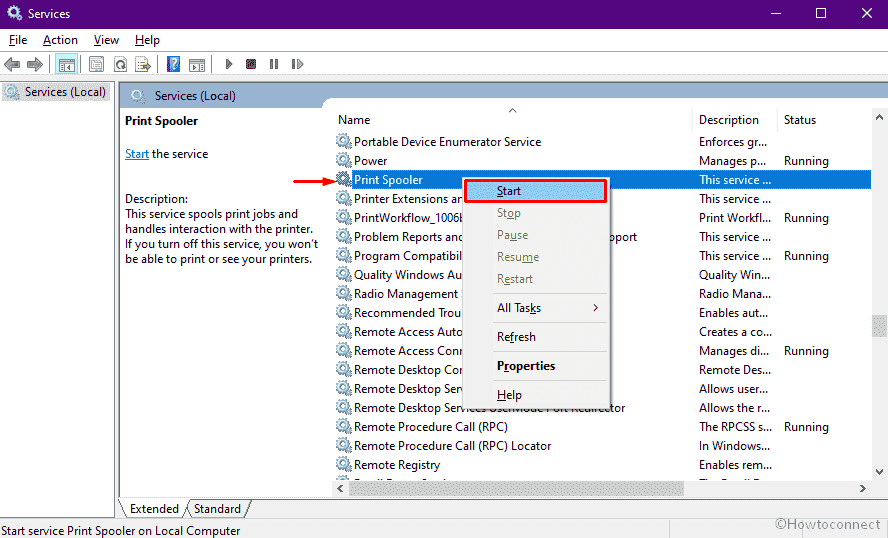
Task: Click the Export List toolbar icon
Action: click(143, 65)
